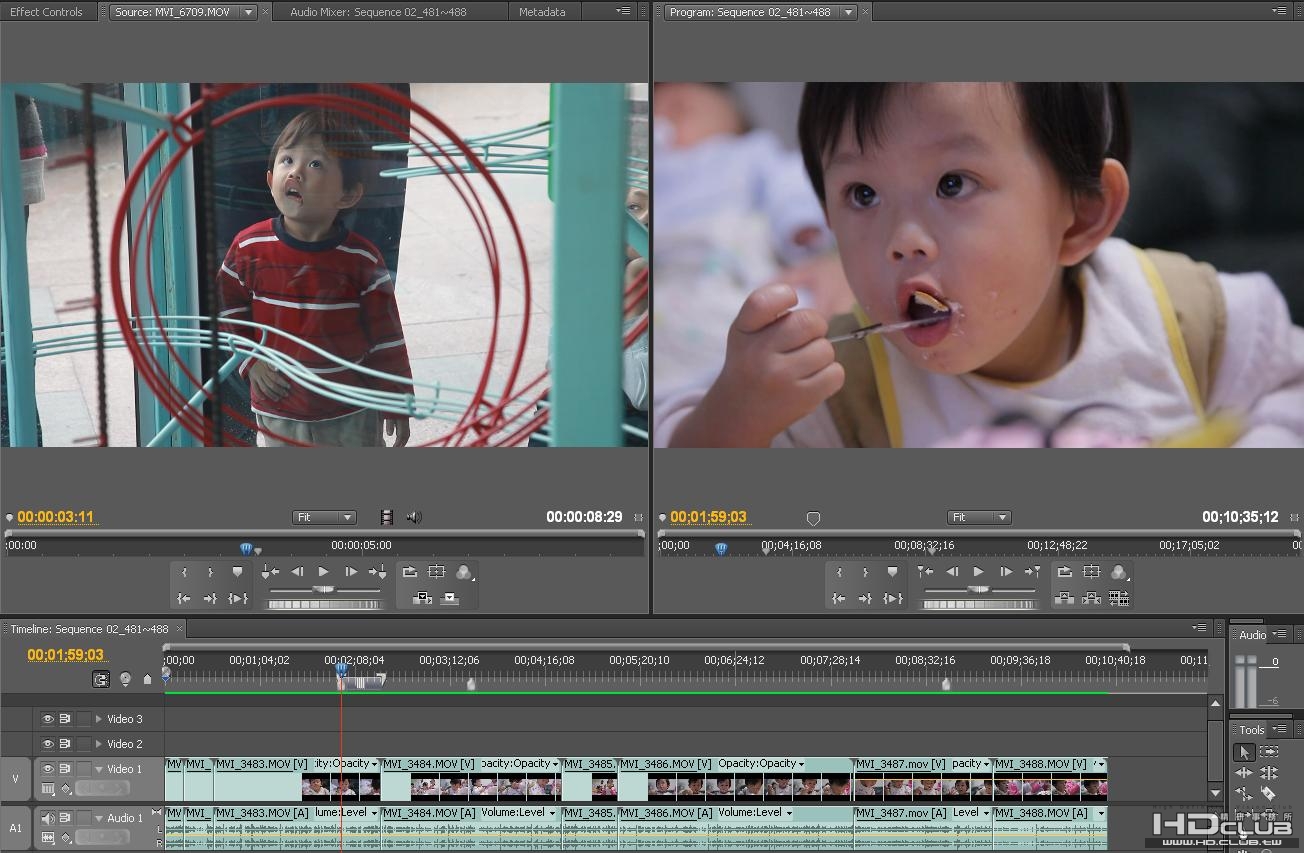Viewport: 1304px width, 853px height.
Task: Click Extract button in Program monitor
Action: pos(1091,598)
